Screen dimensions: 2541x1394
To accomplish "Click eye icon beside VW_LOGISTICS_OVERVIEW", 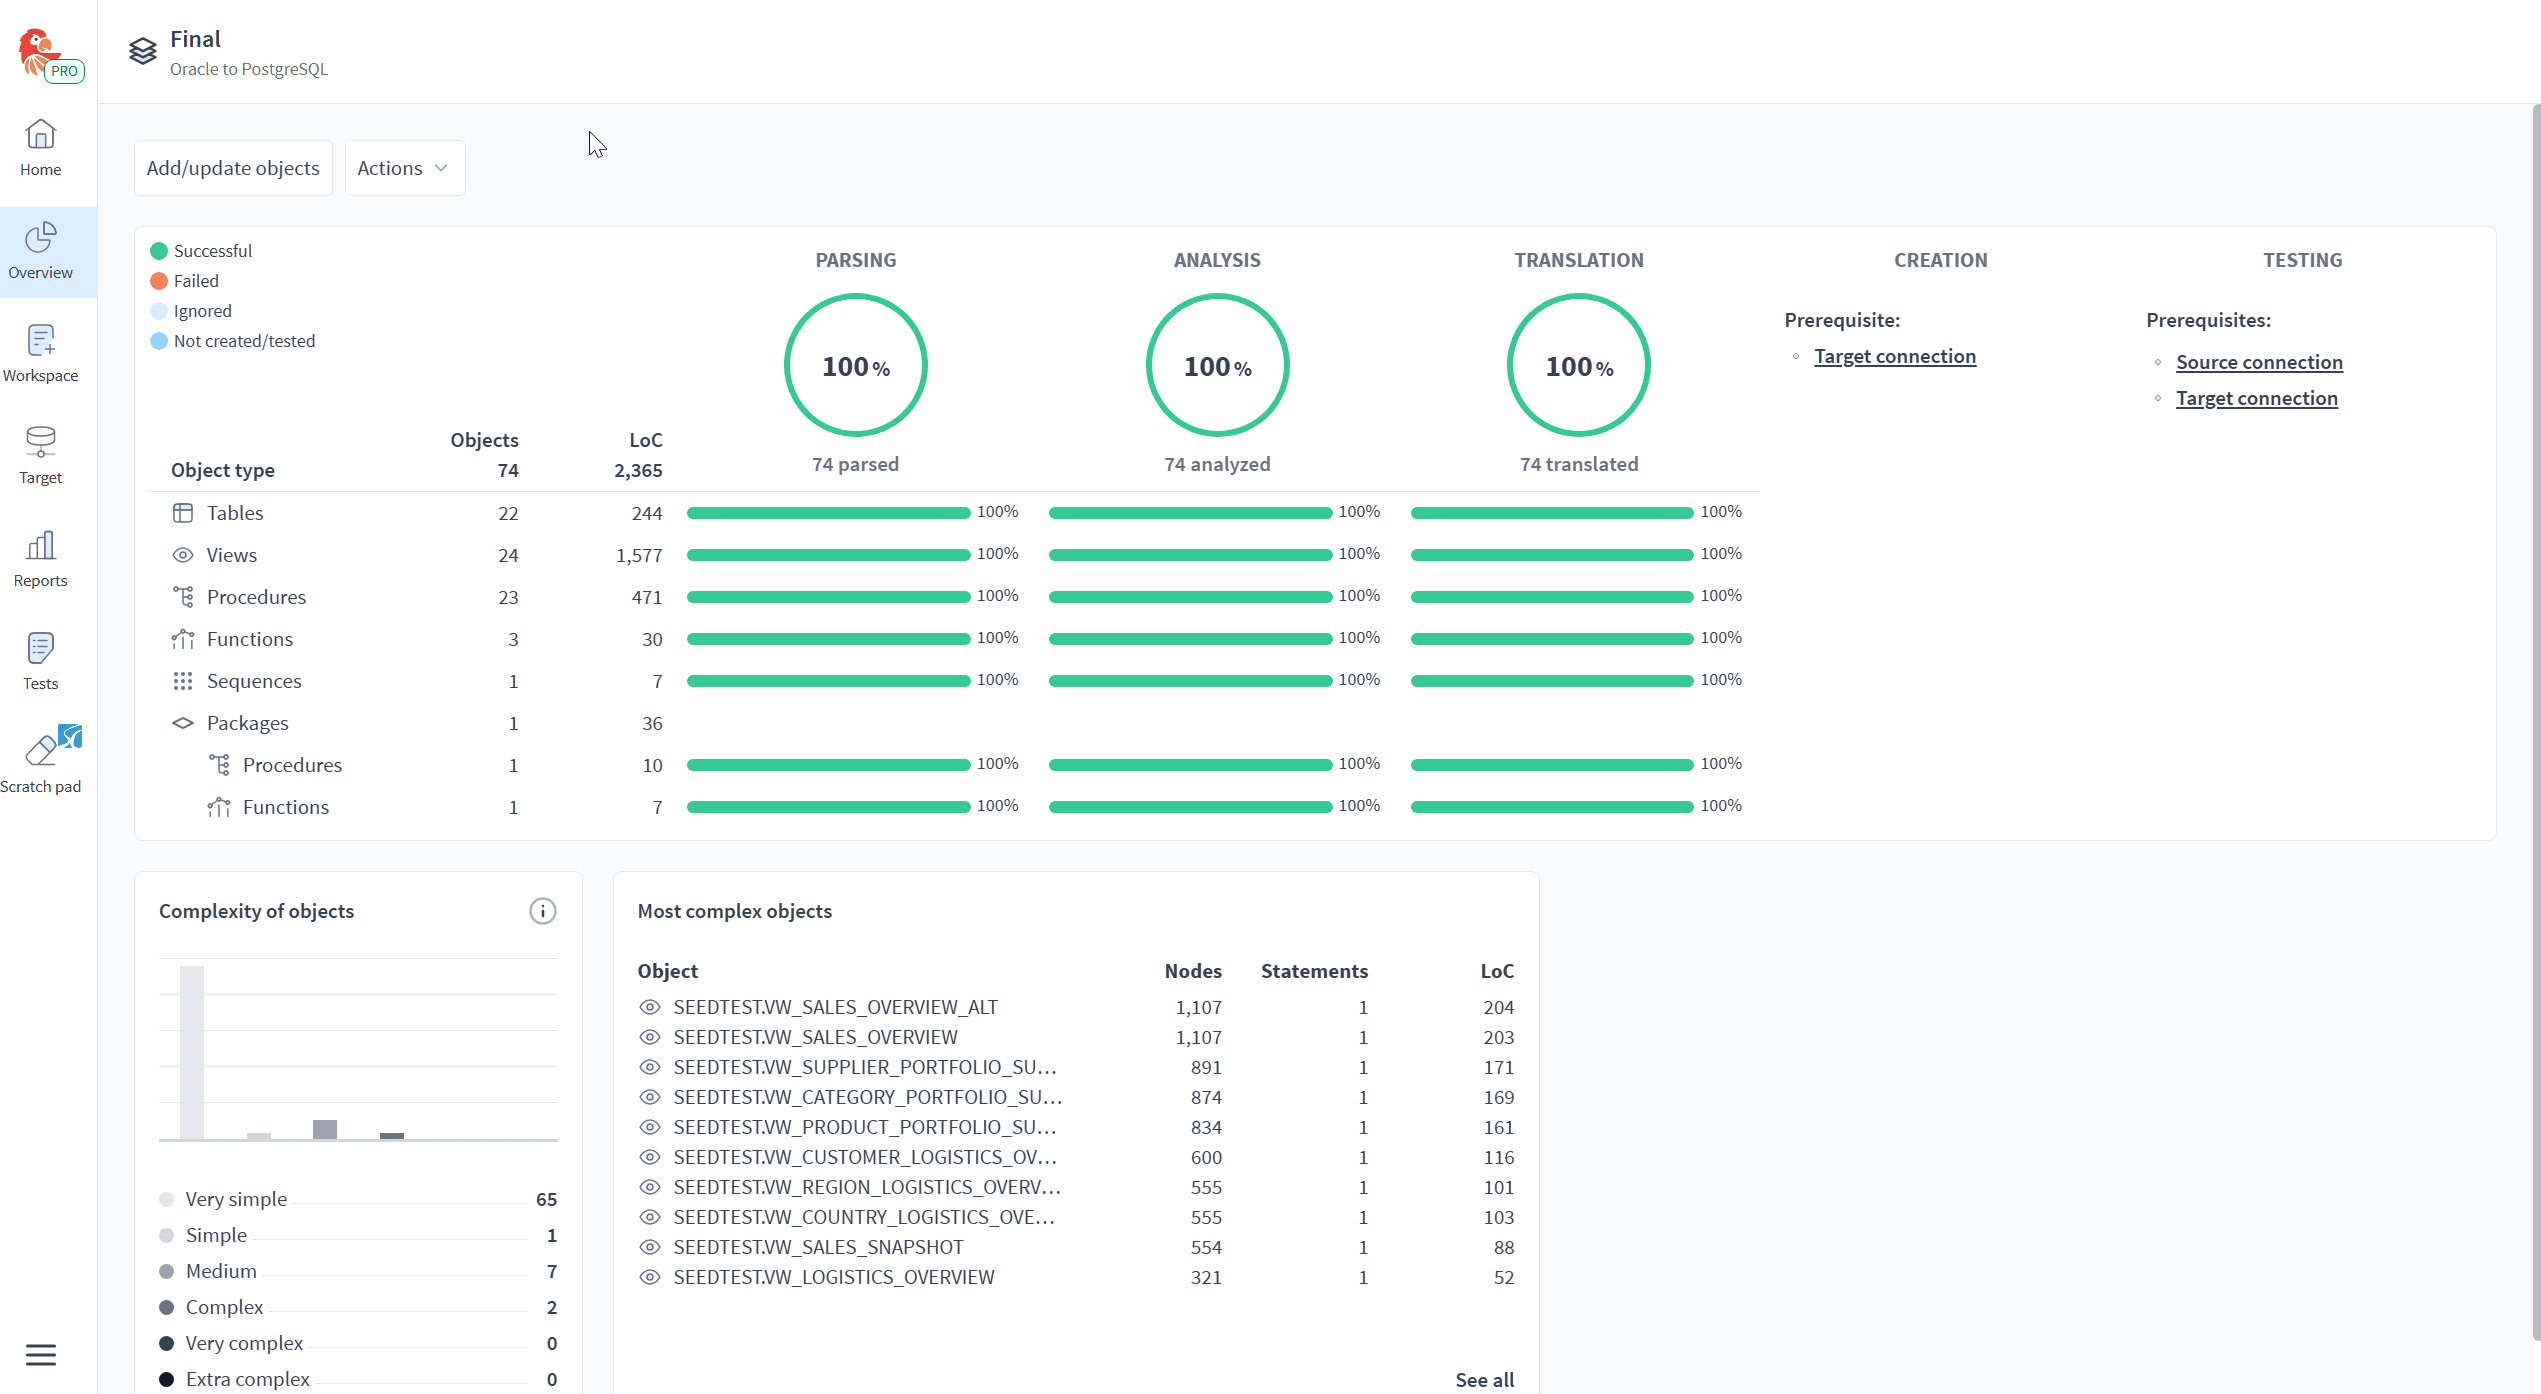I will (650, 1277).
